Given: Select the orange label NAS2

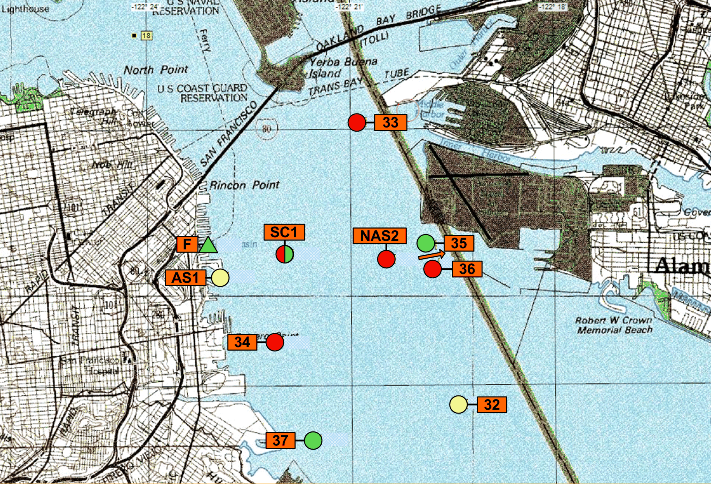Looking at the screenshot, I should pyautogui.click(x=380, y=236).
